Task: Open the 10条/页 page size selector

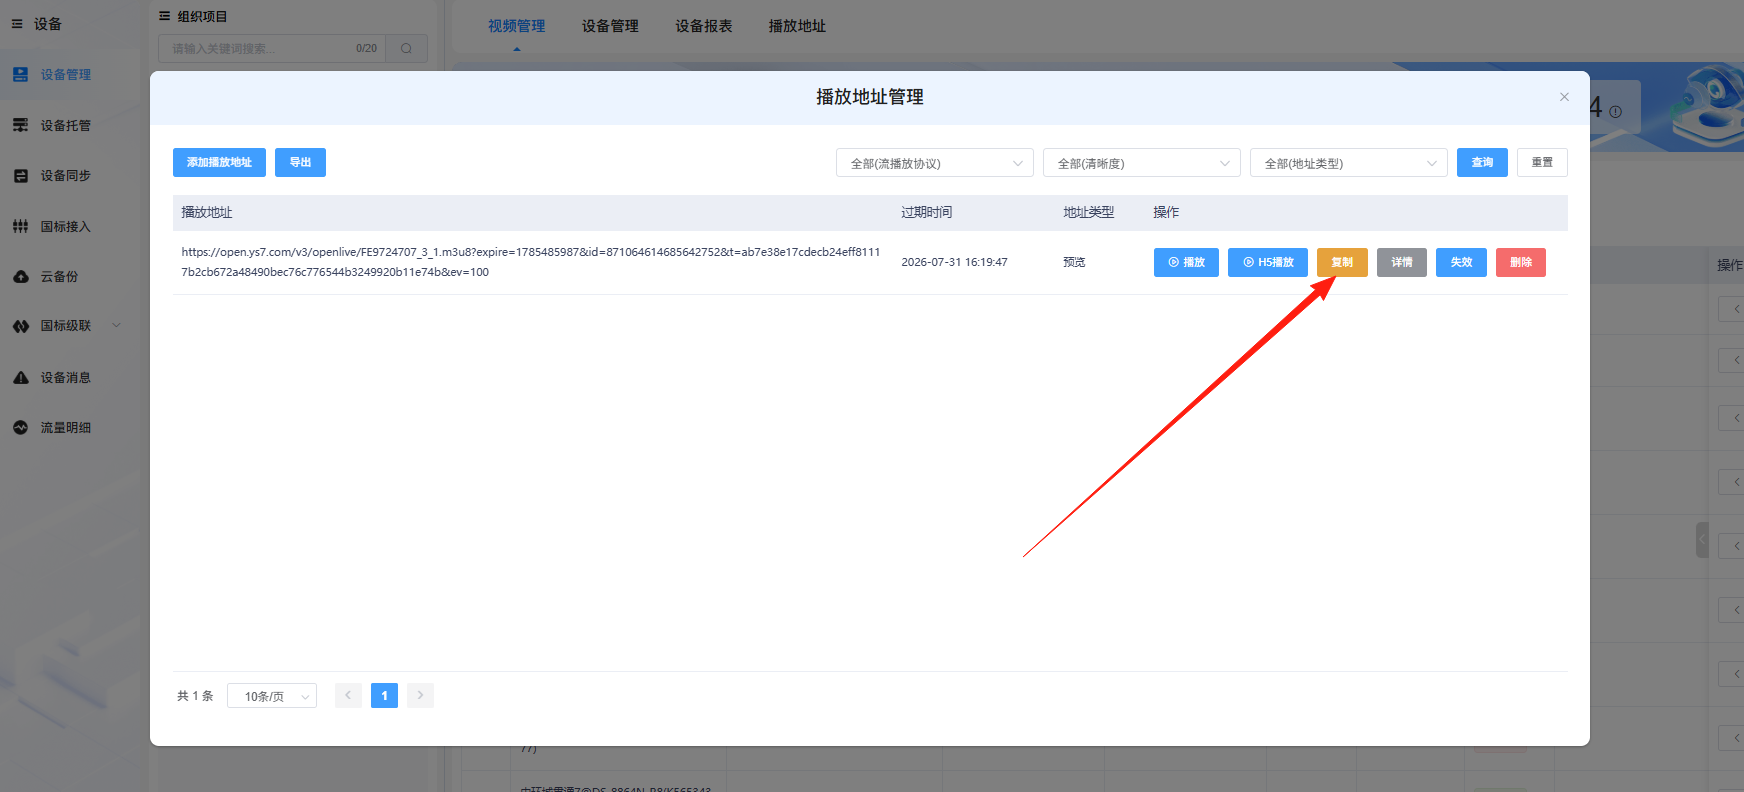Action: [272, 696]
